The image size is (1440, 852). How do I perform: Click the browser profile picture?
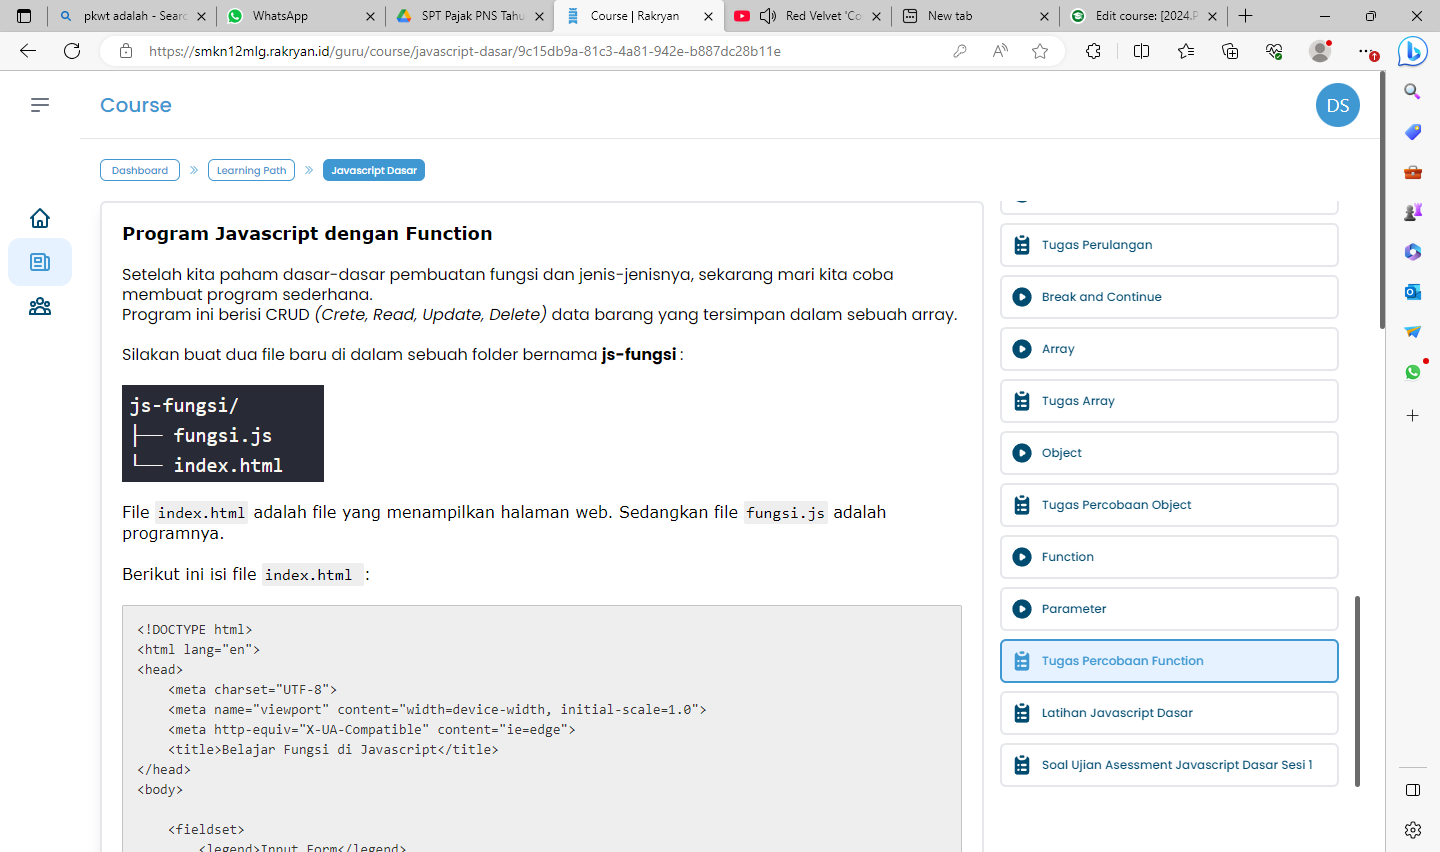[x=1320, y=51]
